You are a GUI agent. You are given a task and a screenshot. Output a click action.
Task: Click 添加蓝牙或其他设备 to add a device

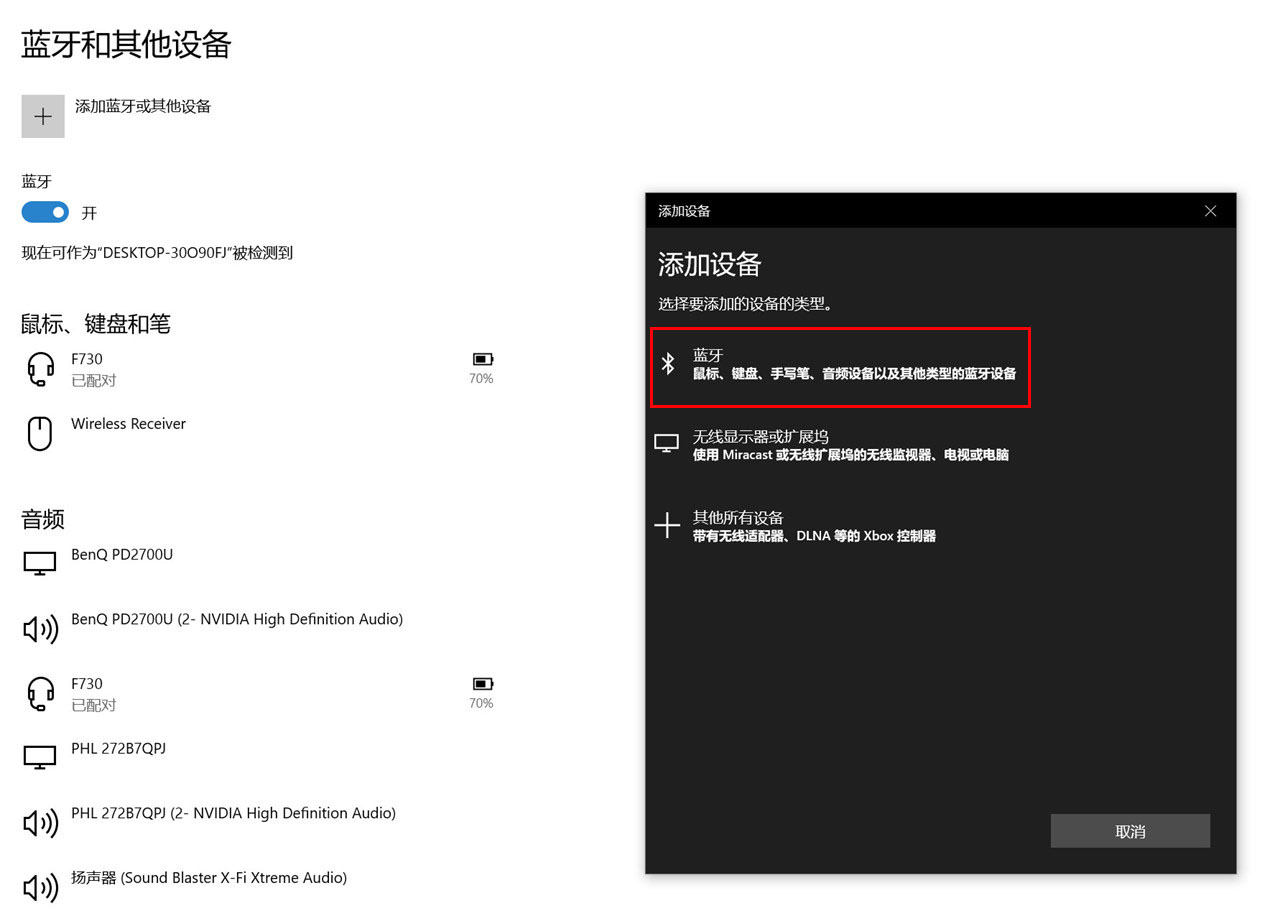(142, 105)
